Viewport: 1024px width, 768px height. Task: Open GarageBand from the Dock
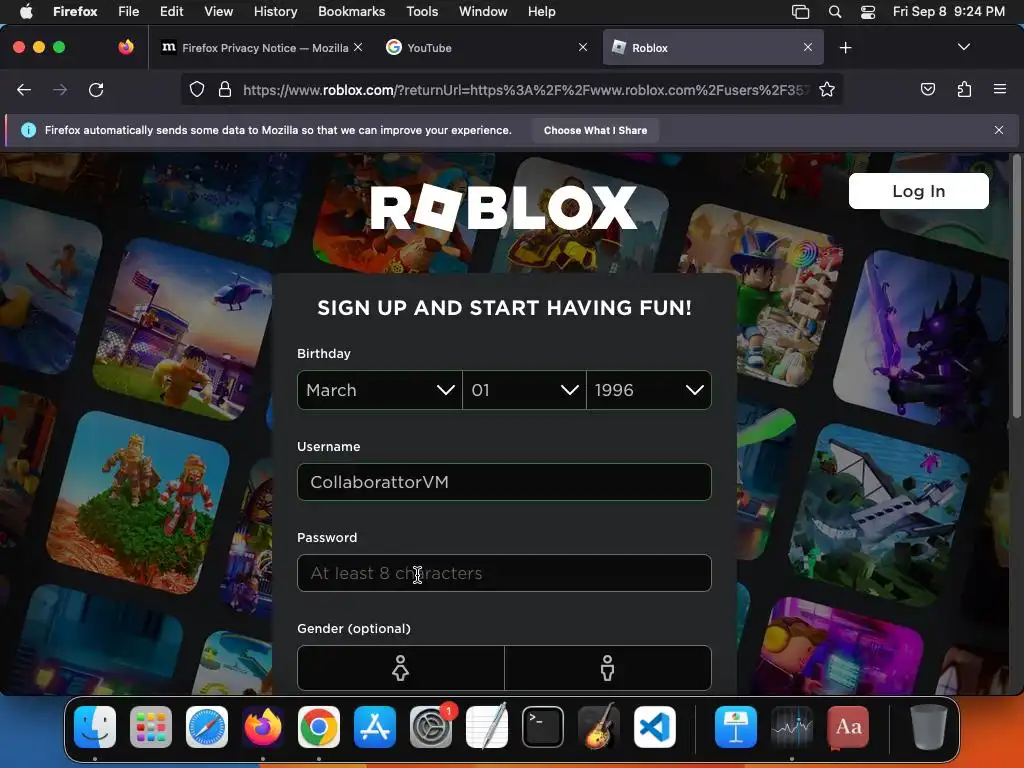pyautogui.click(x=599, y=727)
